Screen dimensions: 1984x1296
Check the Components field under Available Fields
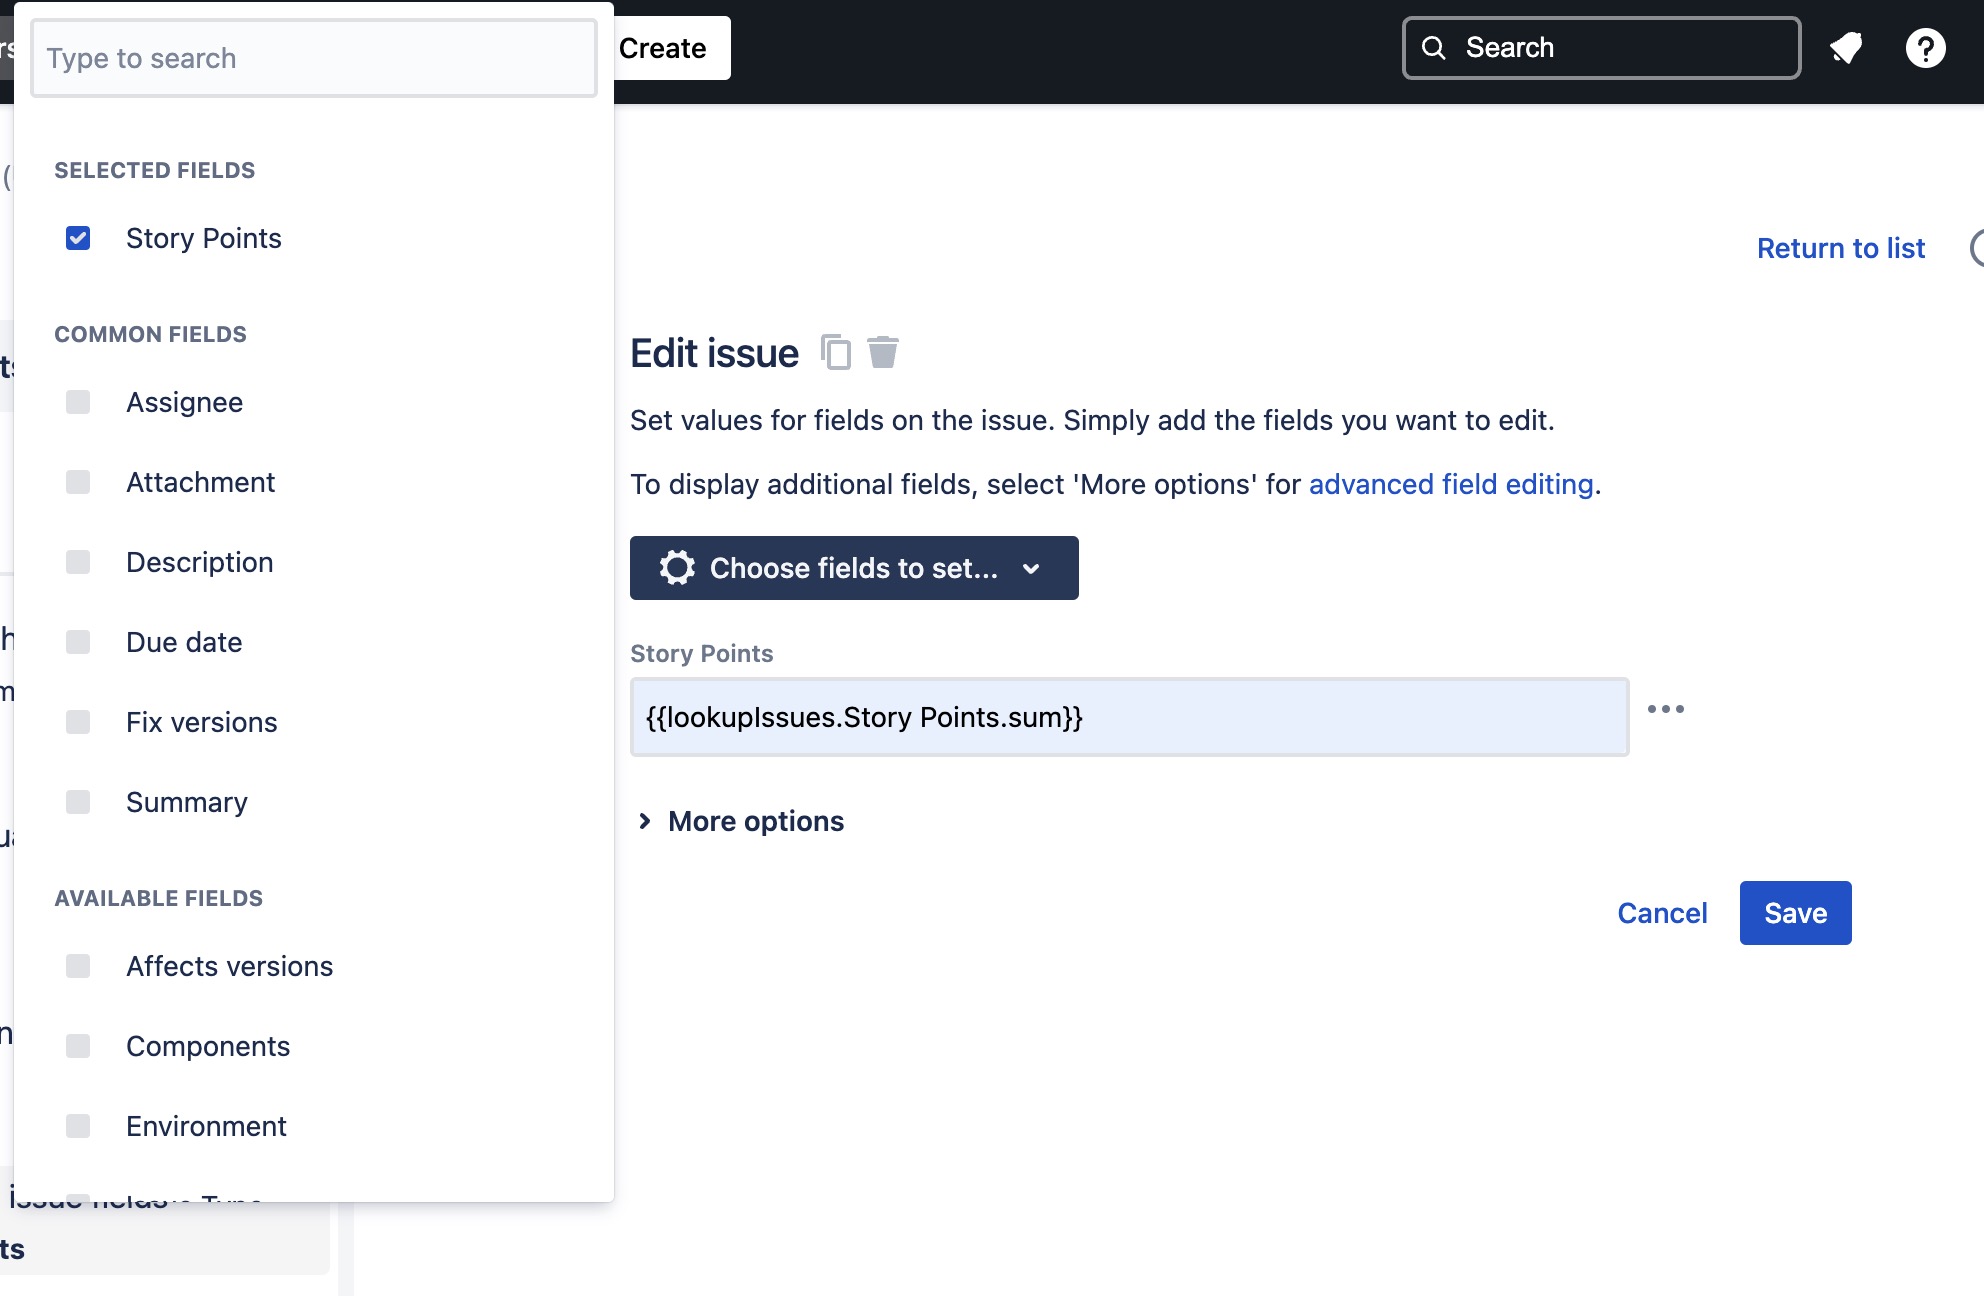pos(77,1046)
